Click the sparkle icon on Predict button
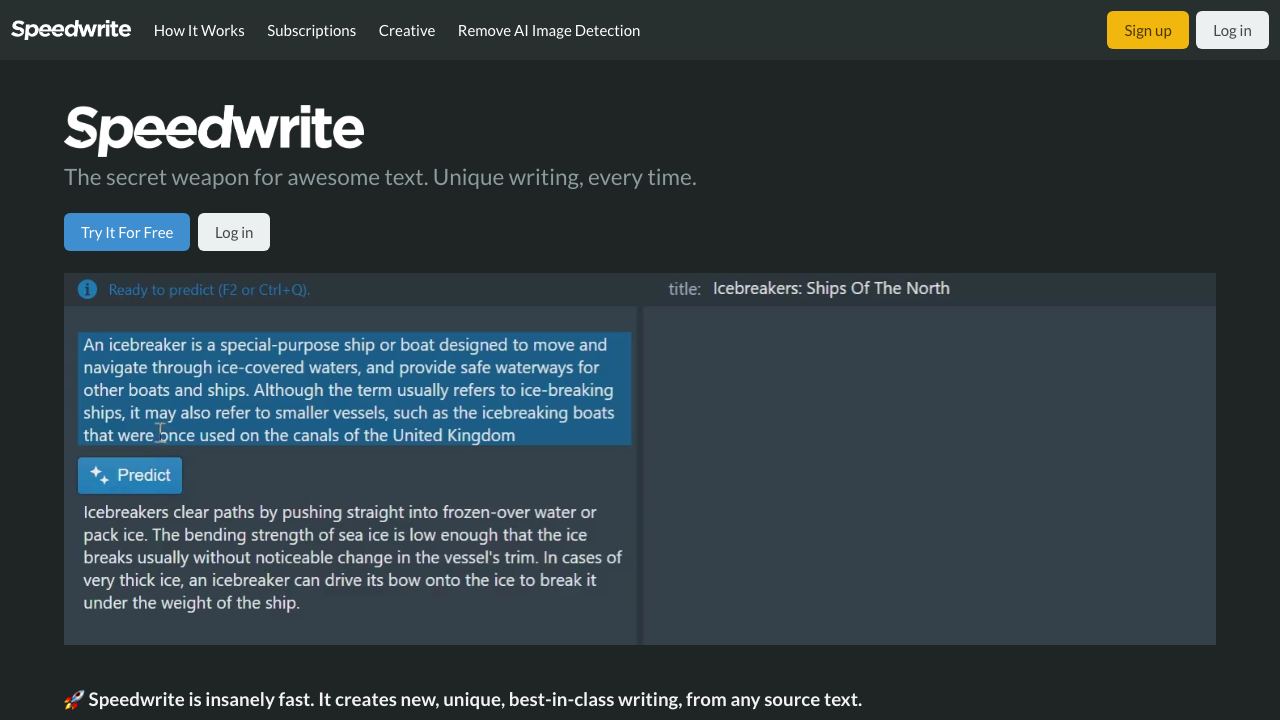 coord(99,475)
